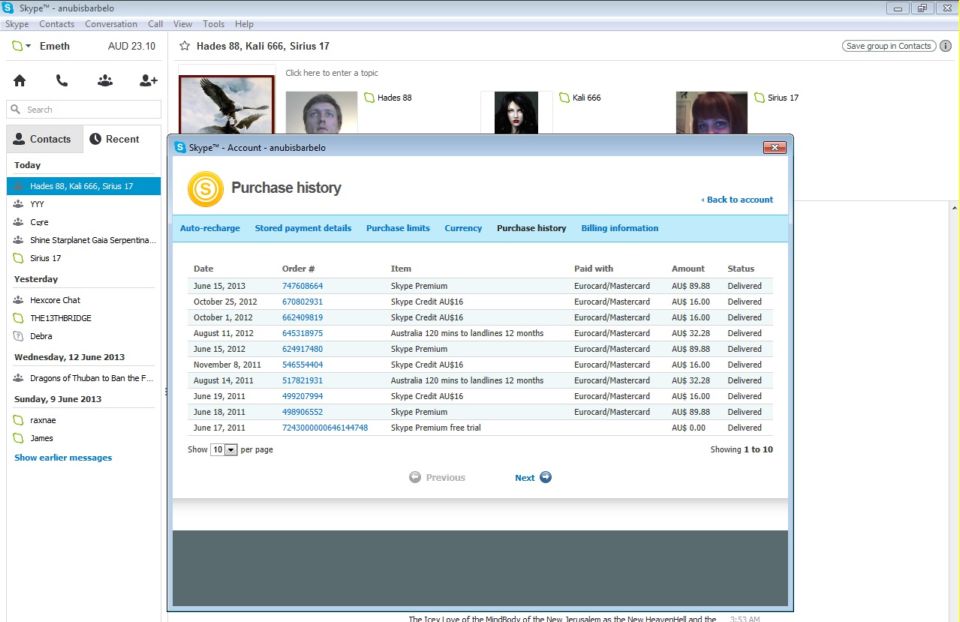This screenshot has width=960, height=622.
Task: Click the Search contacts field
Action: tap(84, 110)
